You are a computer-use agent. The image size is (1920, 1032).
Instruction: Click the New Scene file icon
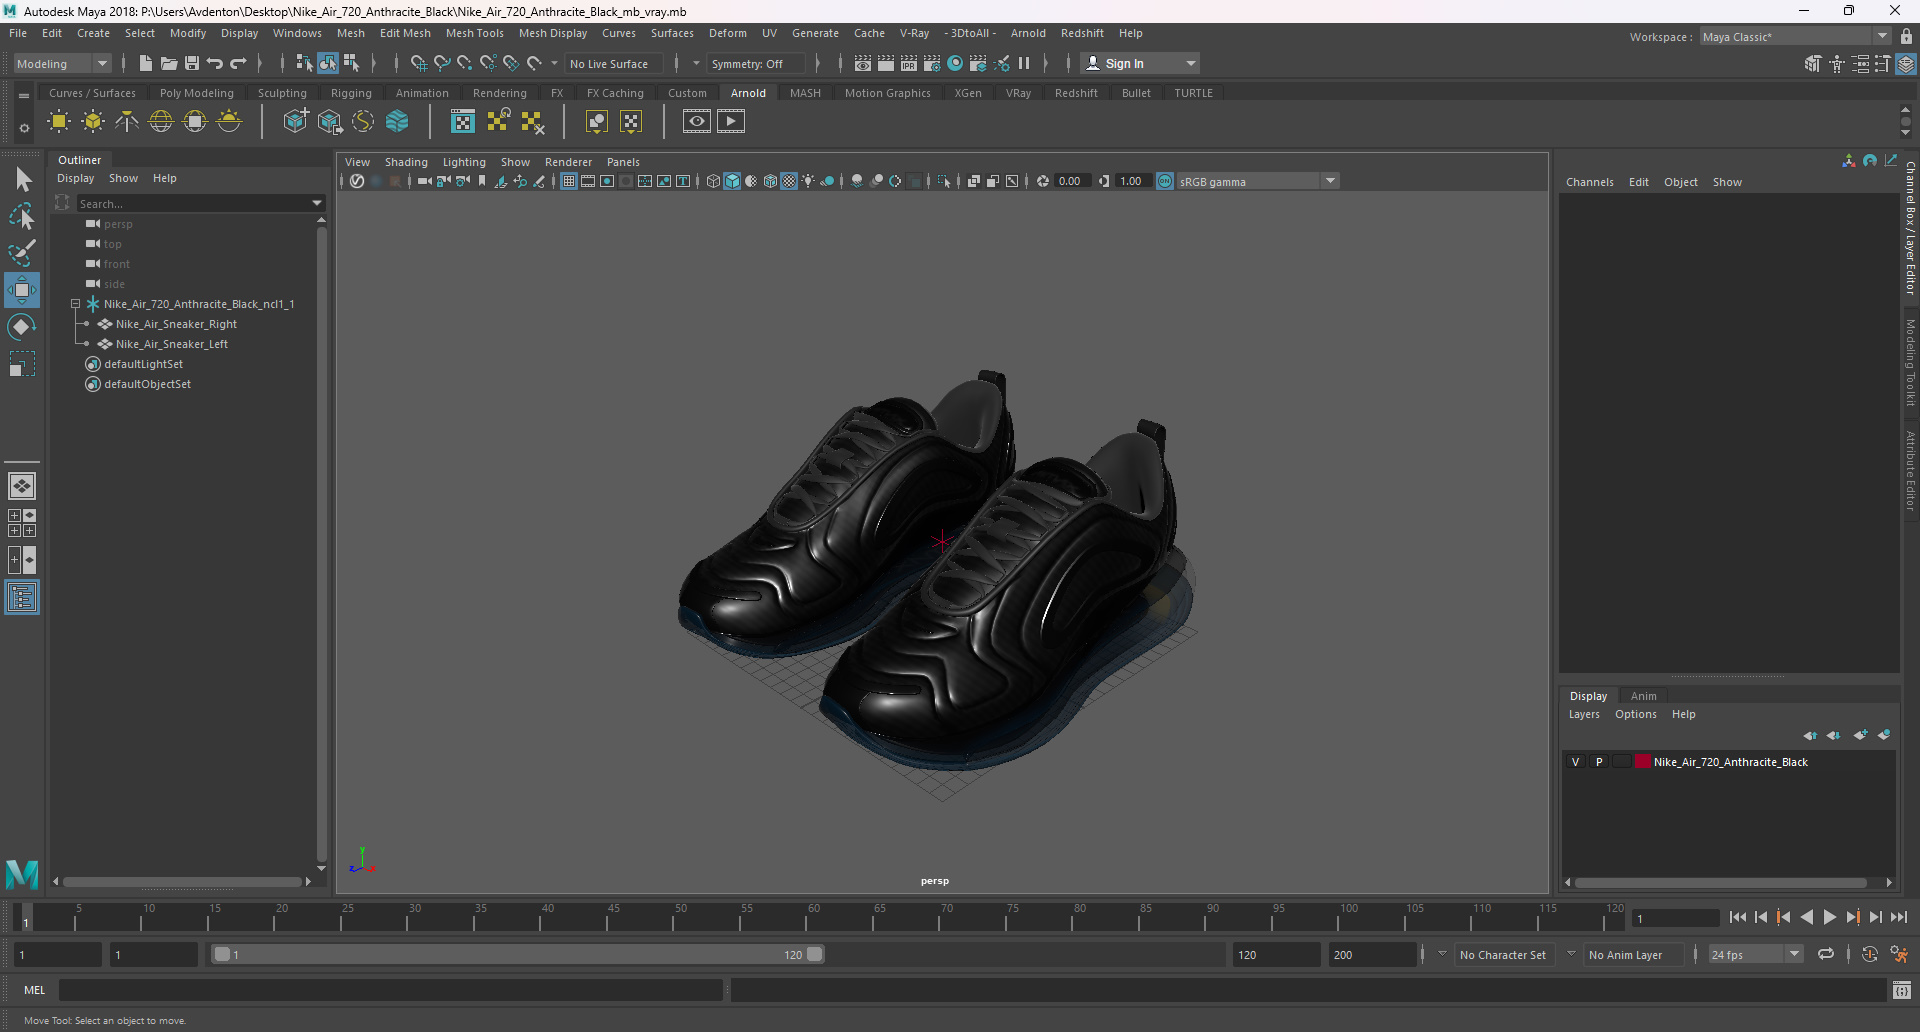[x=146, y=63]
